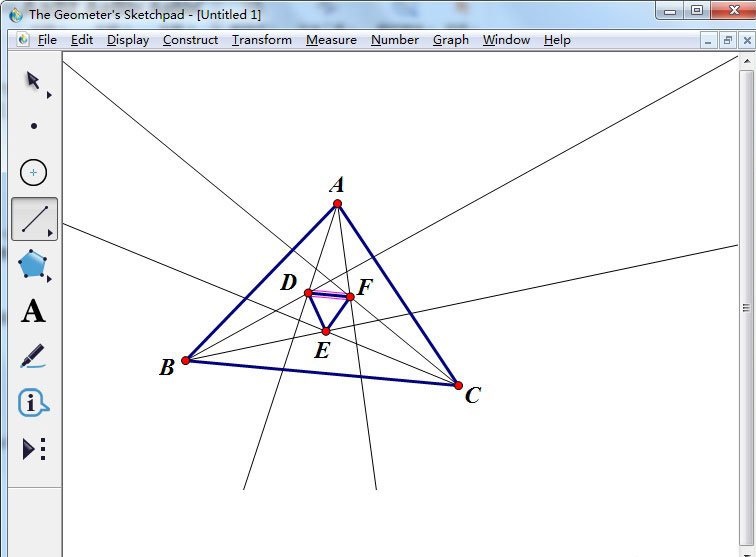The height and width of the screenshot is (557, 756).
Task: Minimize the Geometer's Sketchpad application window
Action: coord(670,12)
